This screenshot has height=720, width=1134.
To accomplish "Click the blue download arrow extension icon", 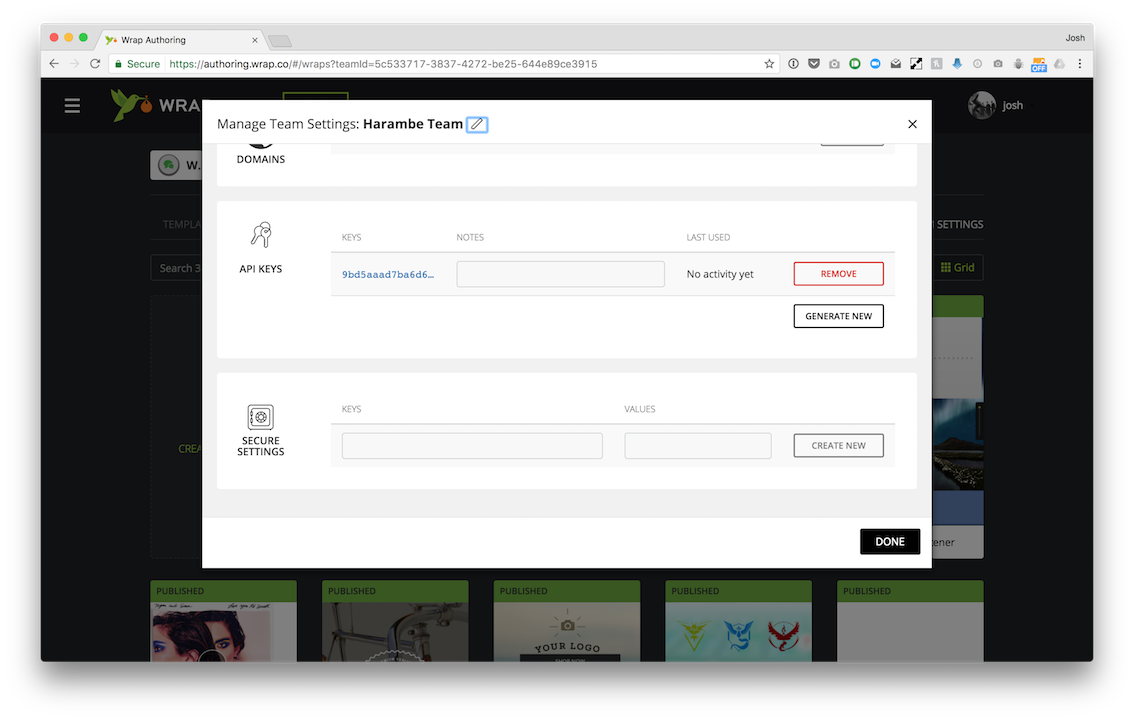I will 957,64.
